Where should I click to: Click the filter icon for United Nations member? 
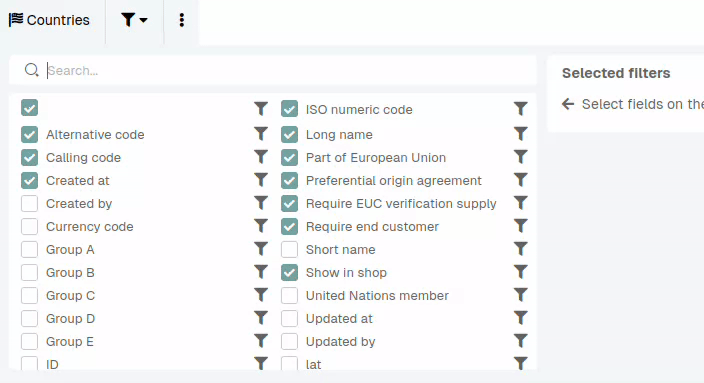coord(520,295)
